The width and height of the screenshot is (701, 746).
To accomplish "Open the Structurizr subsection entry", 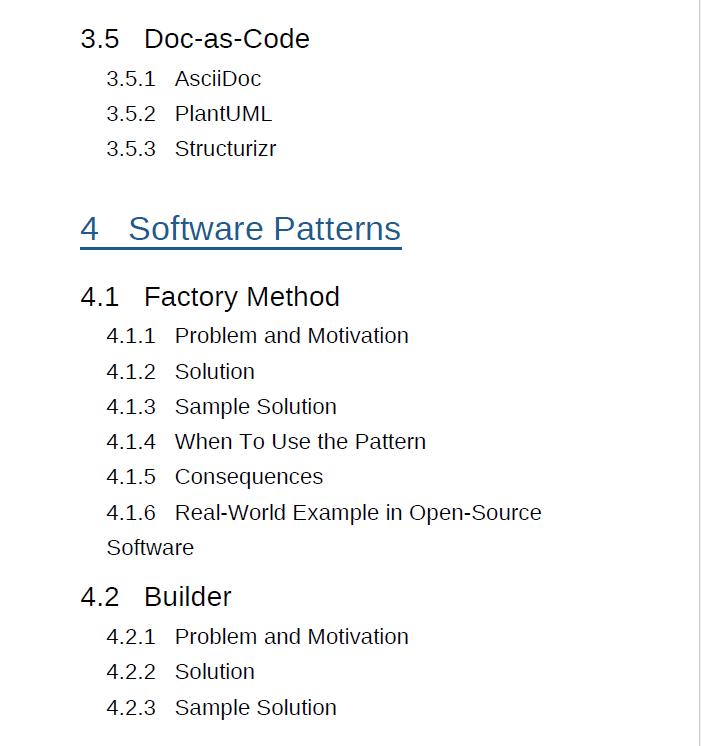I will pos(225,149).
